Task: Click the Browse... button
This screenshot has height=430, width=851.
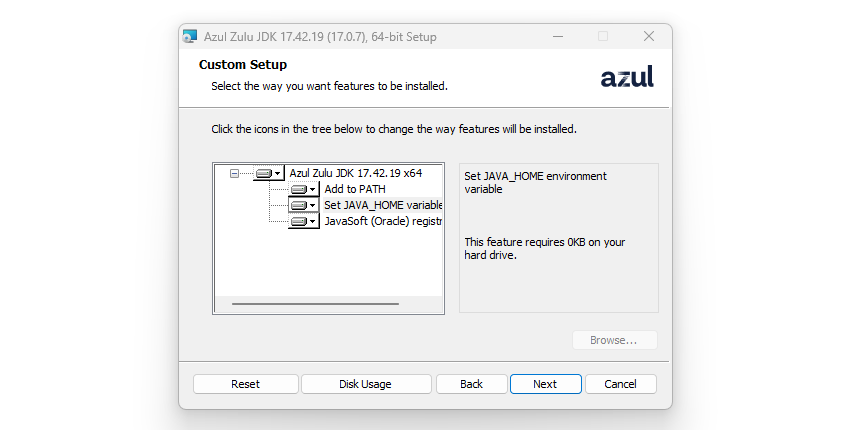Action: [x=614, y=340]
